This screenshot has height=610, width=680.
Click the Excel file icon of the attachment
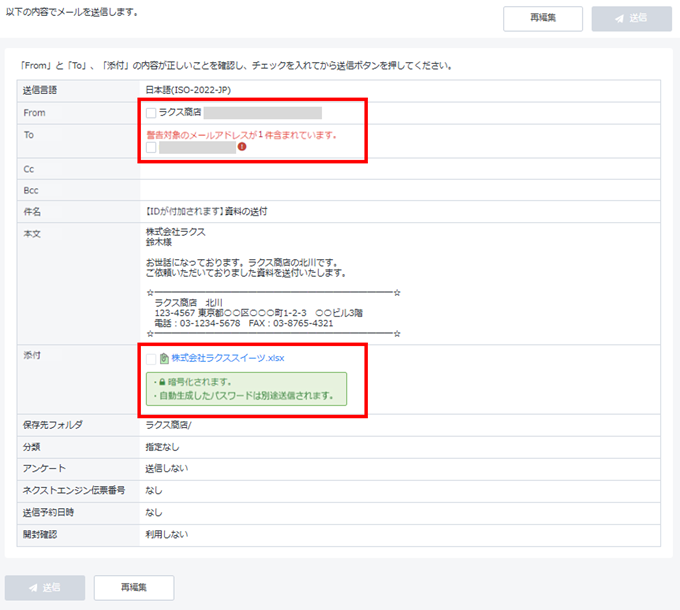click(x=164, y=358)
